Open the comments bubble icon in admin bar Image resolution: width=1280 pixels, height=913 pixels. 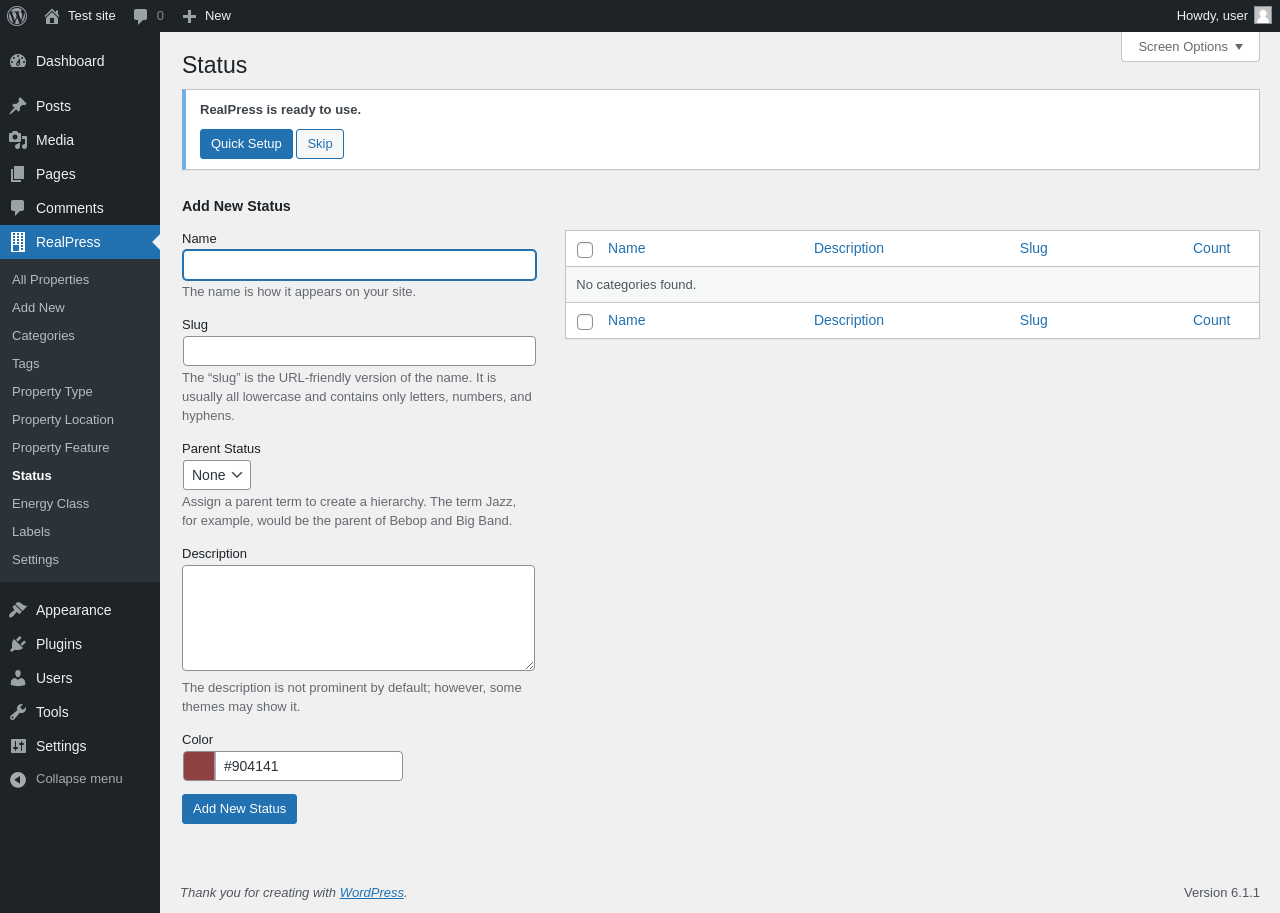141,16
